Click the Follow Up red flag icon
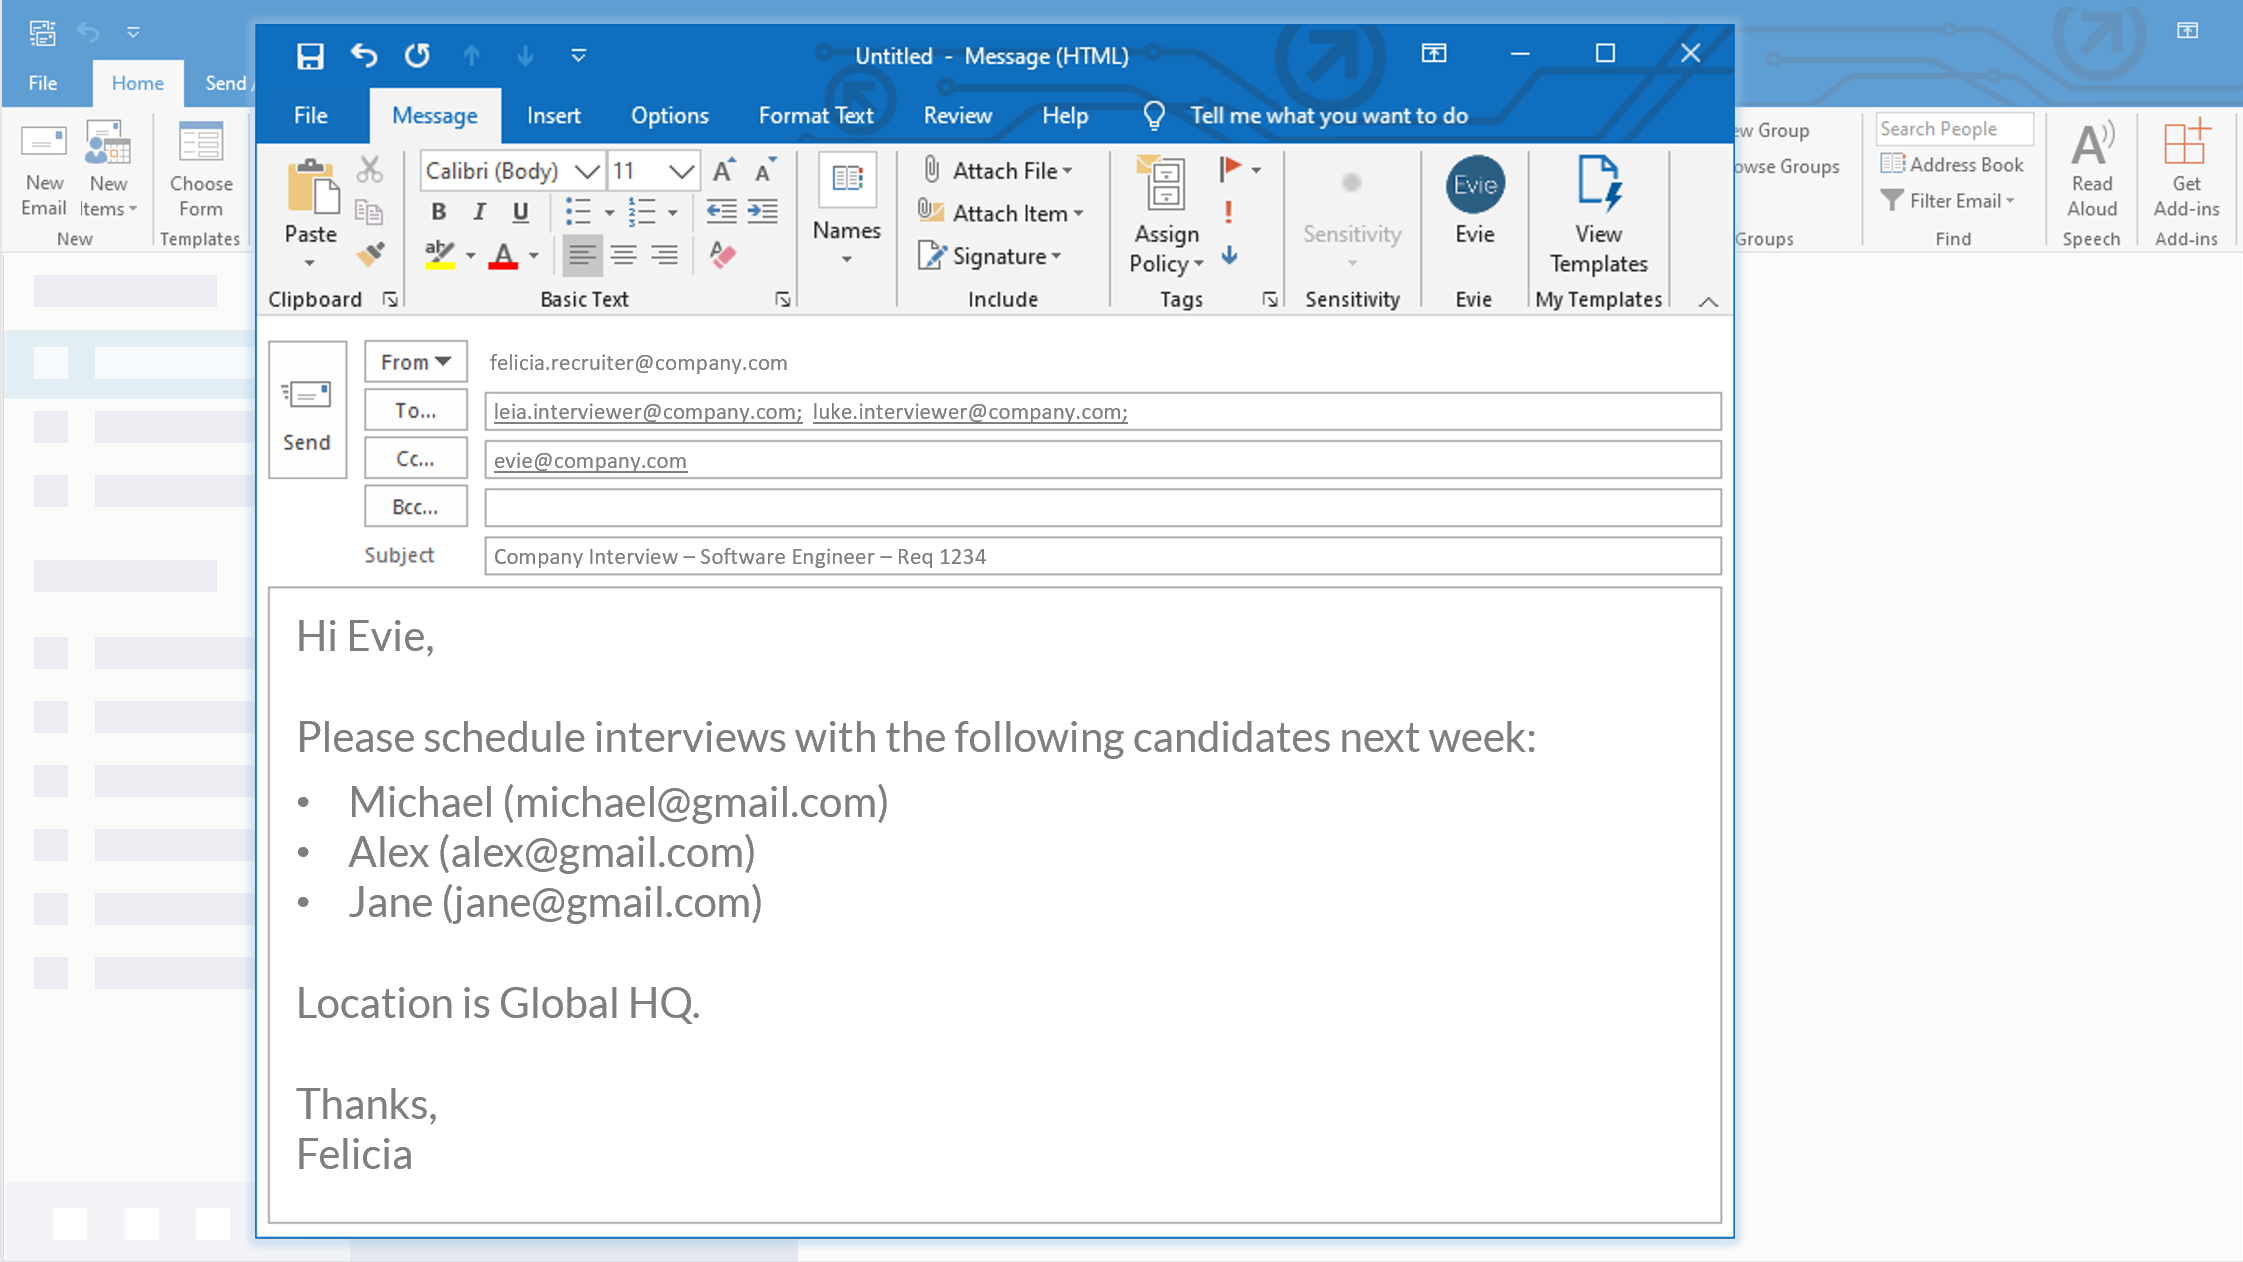The height and width of the screenshot is (1262, 2243). [x=1231, y=169]
